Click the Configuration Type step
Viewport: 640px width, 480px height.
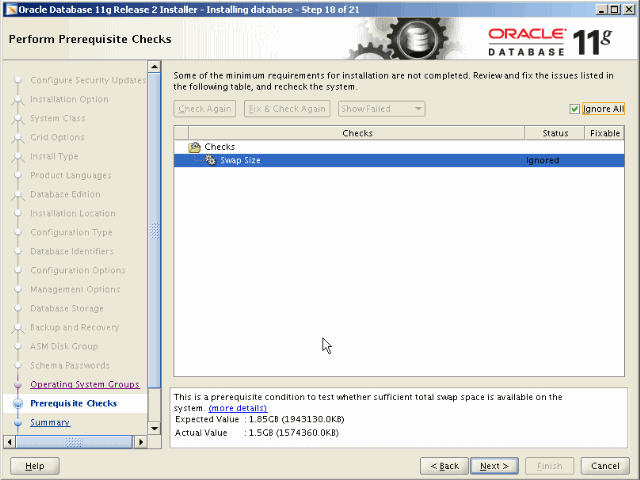point(71,232)
